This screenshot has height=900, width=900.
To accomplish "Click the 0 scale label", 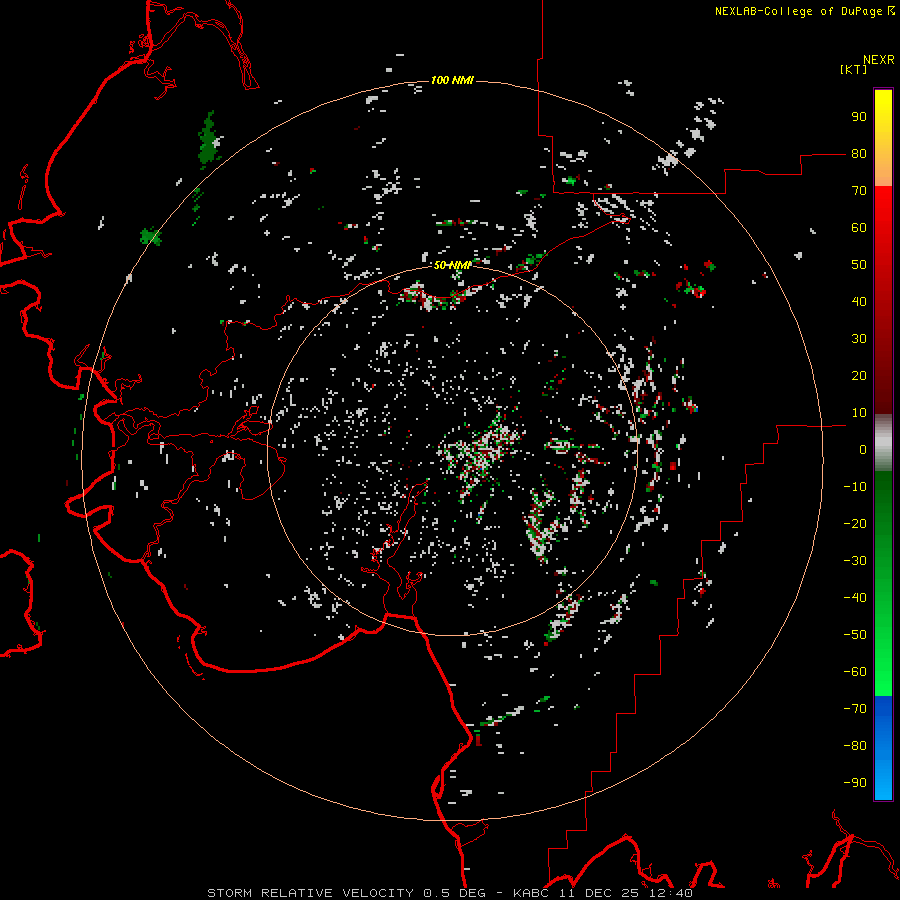I will point(863,449).
